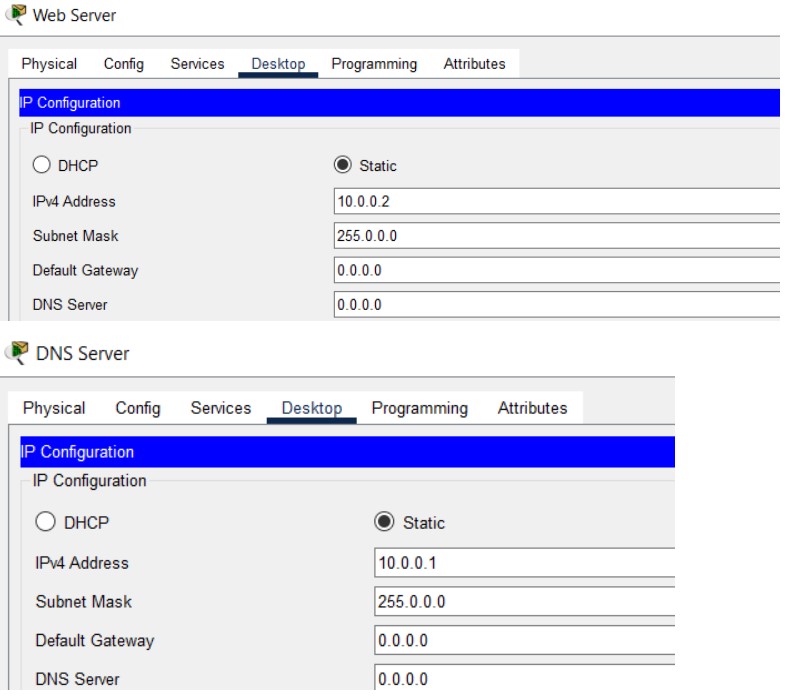Click the Web Server window's Packet Tracer icon
This screenshot has height=697, width=788.
coord(16,14)
